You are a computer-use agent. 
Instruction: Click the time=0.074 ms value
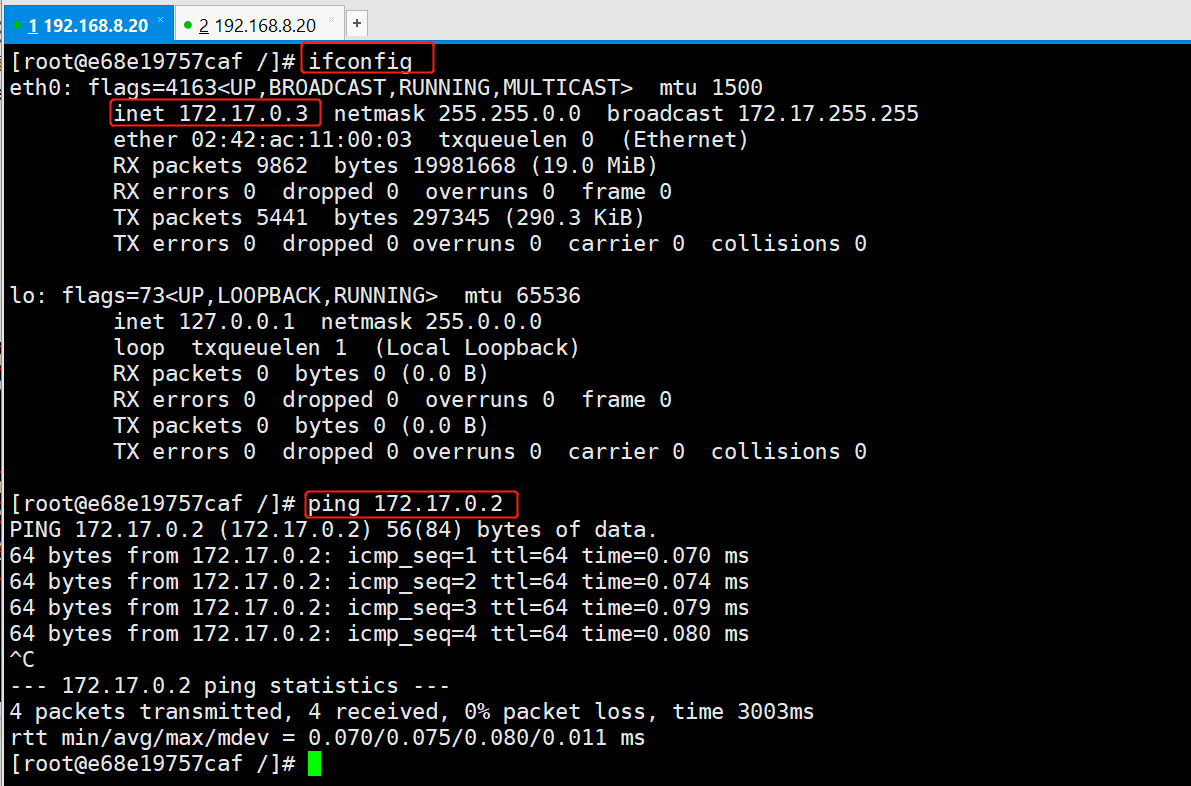tap(665, 582)
